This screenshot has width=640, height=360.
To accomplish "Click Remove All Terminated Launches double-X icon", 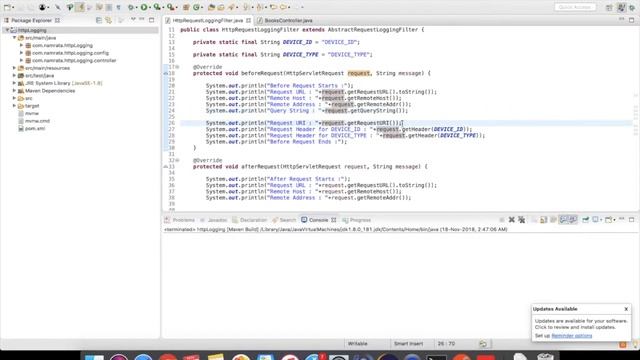I will click(x=522, y=220).
